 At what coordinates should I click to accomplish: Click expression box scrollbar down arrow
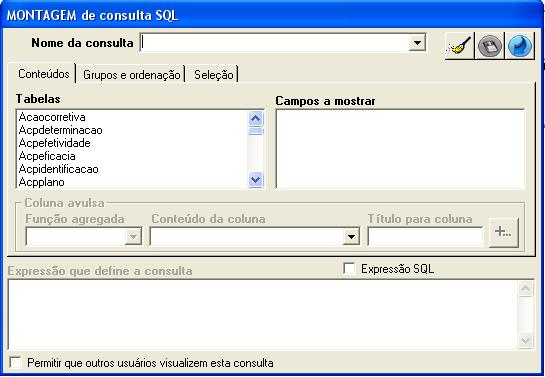click(525, 340)
